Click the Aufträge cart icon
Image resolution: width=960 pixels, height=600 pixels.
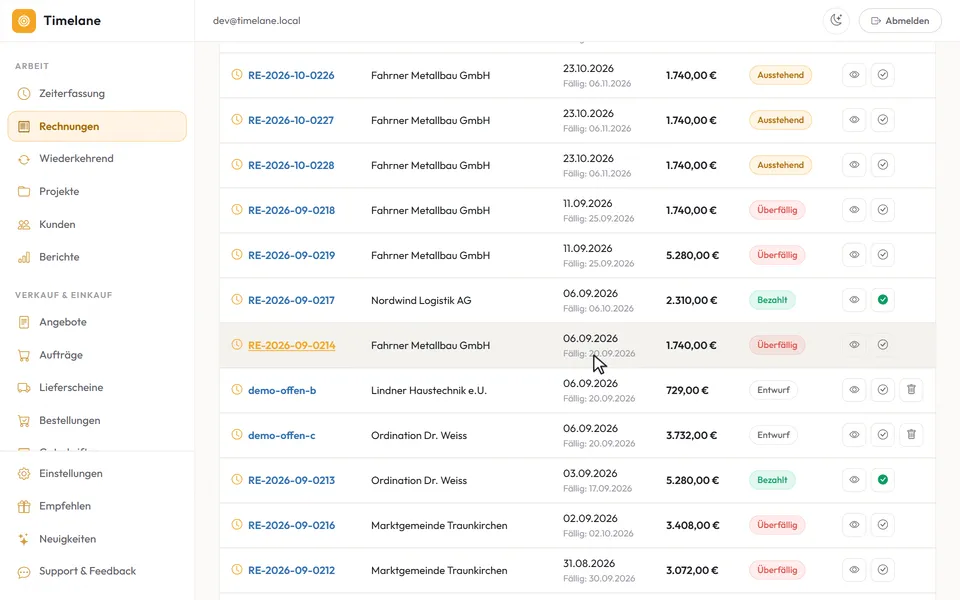24,355
